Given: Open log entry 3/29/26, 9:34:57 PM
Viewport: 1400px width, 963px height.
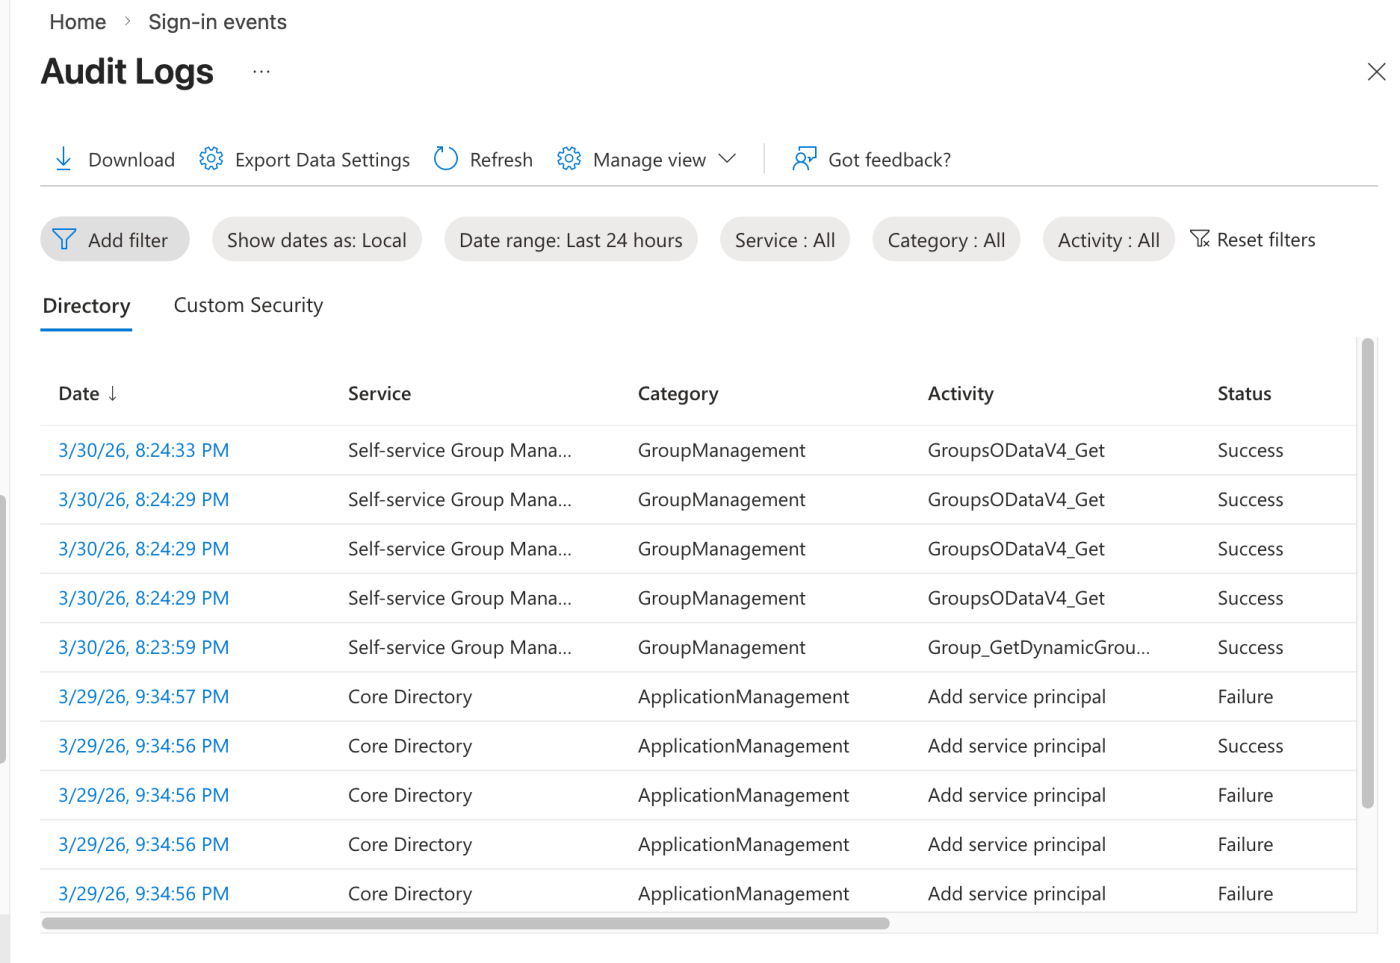Looking at the screenshot, I should pos(144,697).
